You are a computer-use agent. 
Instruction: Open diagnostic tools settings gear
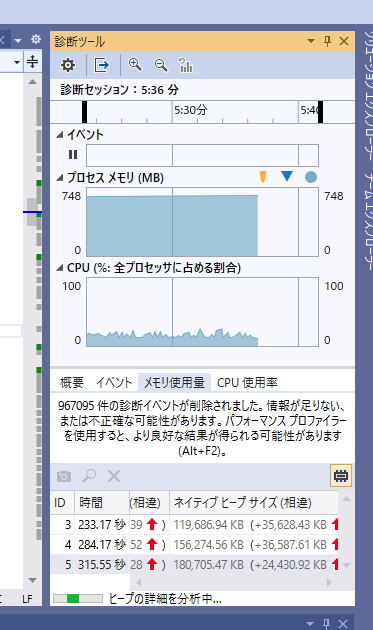coord(68,65)
